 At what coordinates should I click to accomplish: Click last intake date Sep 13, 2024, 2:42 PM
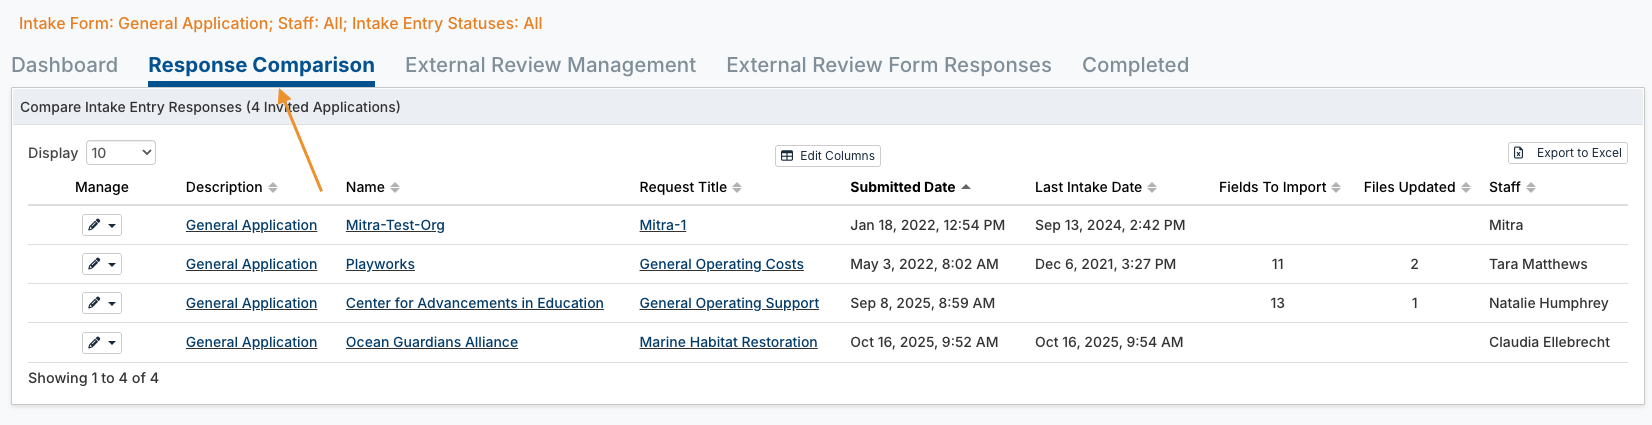click(1110, 225)
